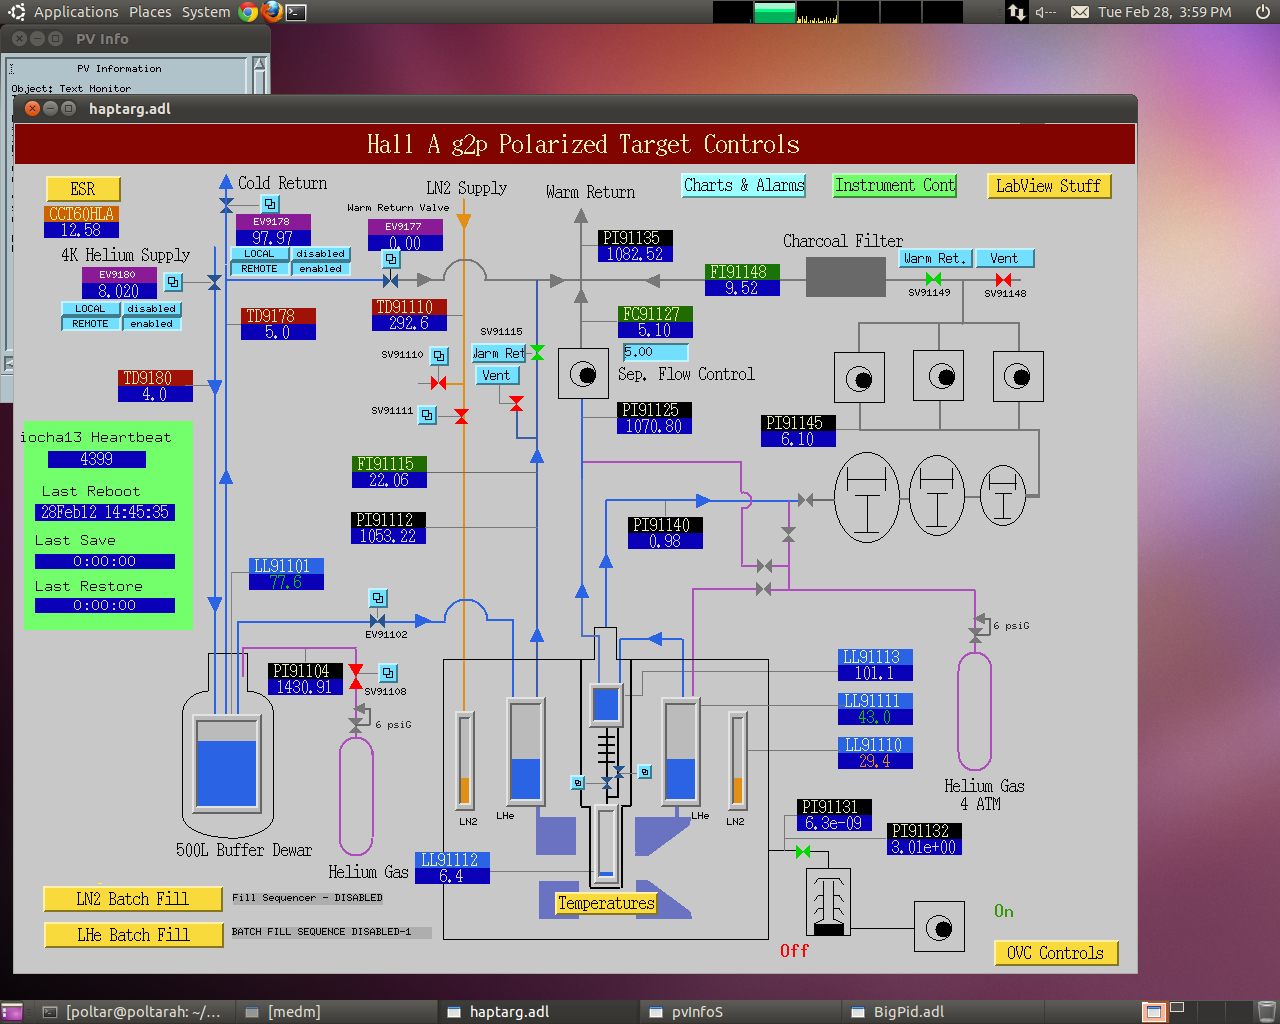The width and height of the screenshot is (1280, 1024).
Task: Select enabled for EV9180
Action: pos(151,324)
